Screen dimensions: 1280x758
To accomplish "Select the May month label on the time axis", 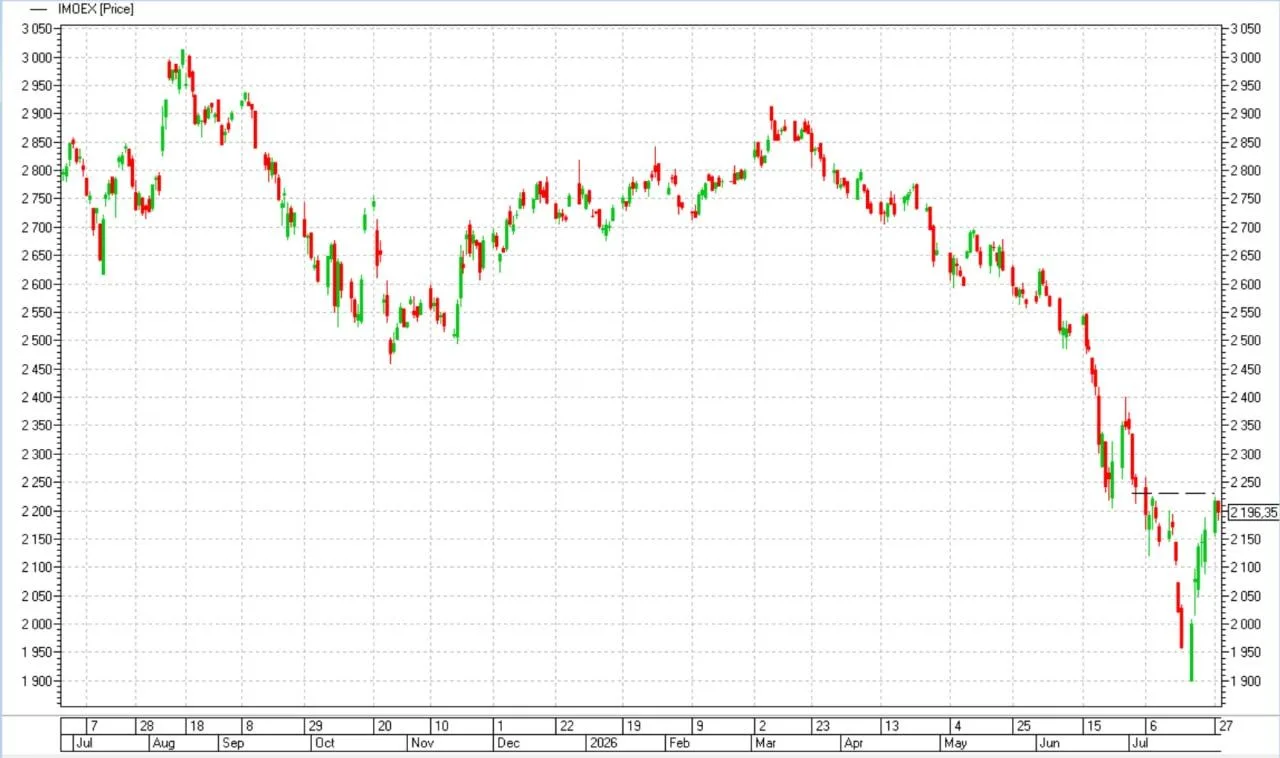I will [x=955, y=744].
